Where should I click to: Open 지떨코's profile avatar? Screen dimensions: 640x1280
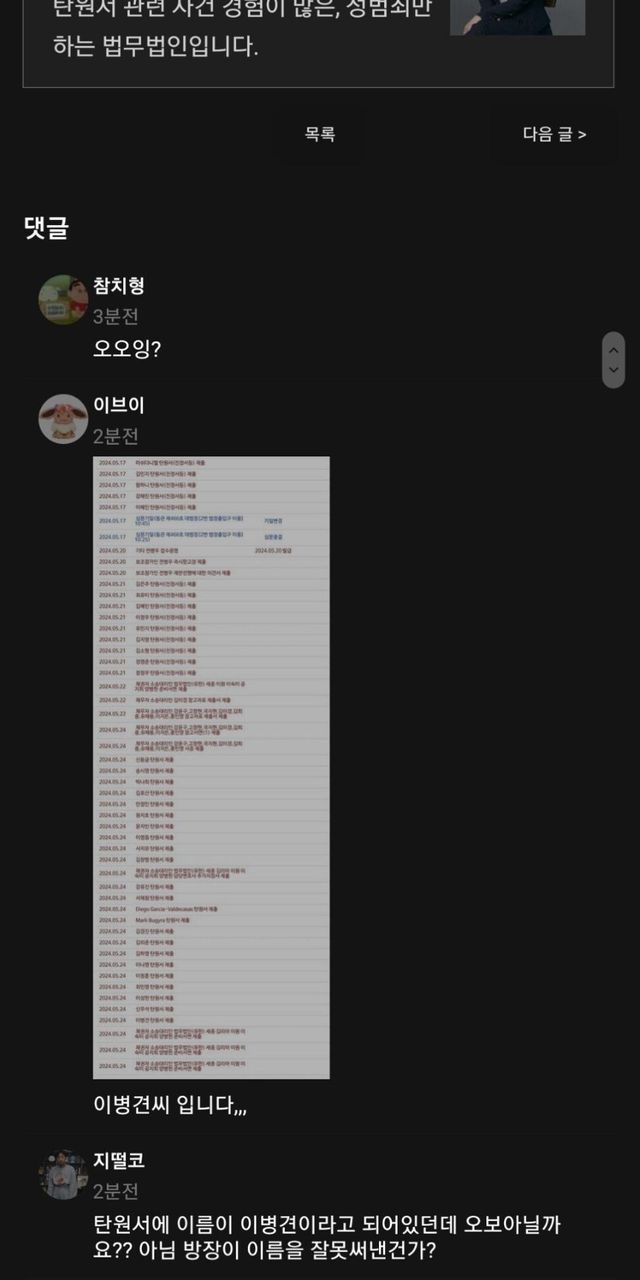[63, 1174]
